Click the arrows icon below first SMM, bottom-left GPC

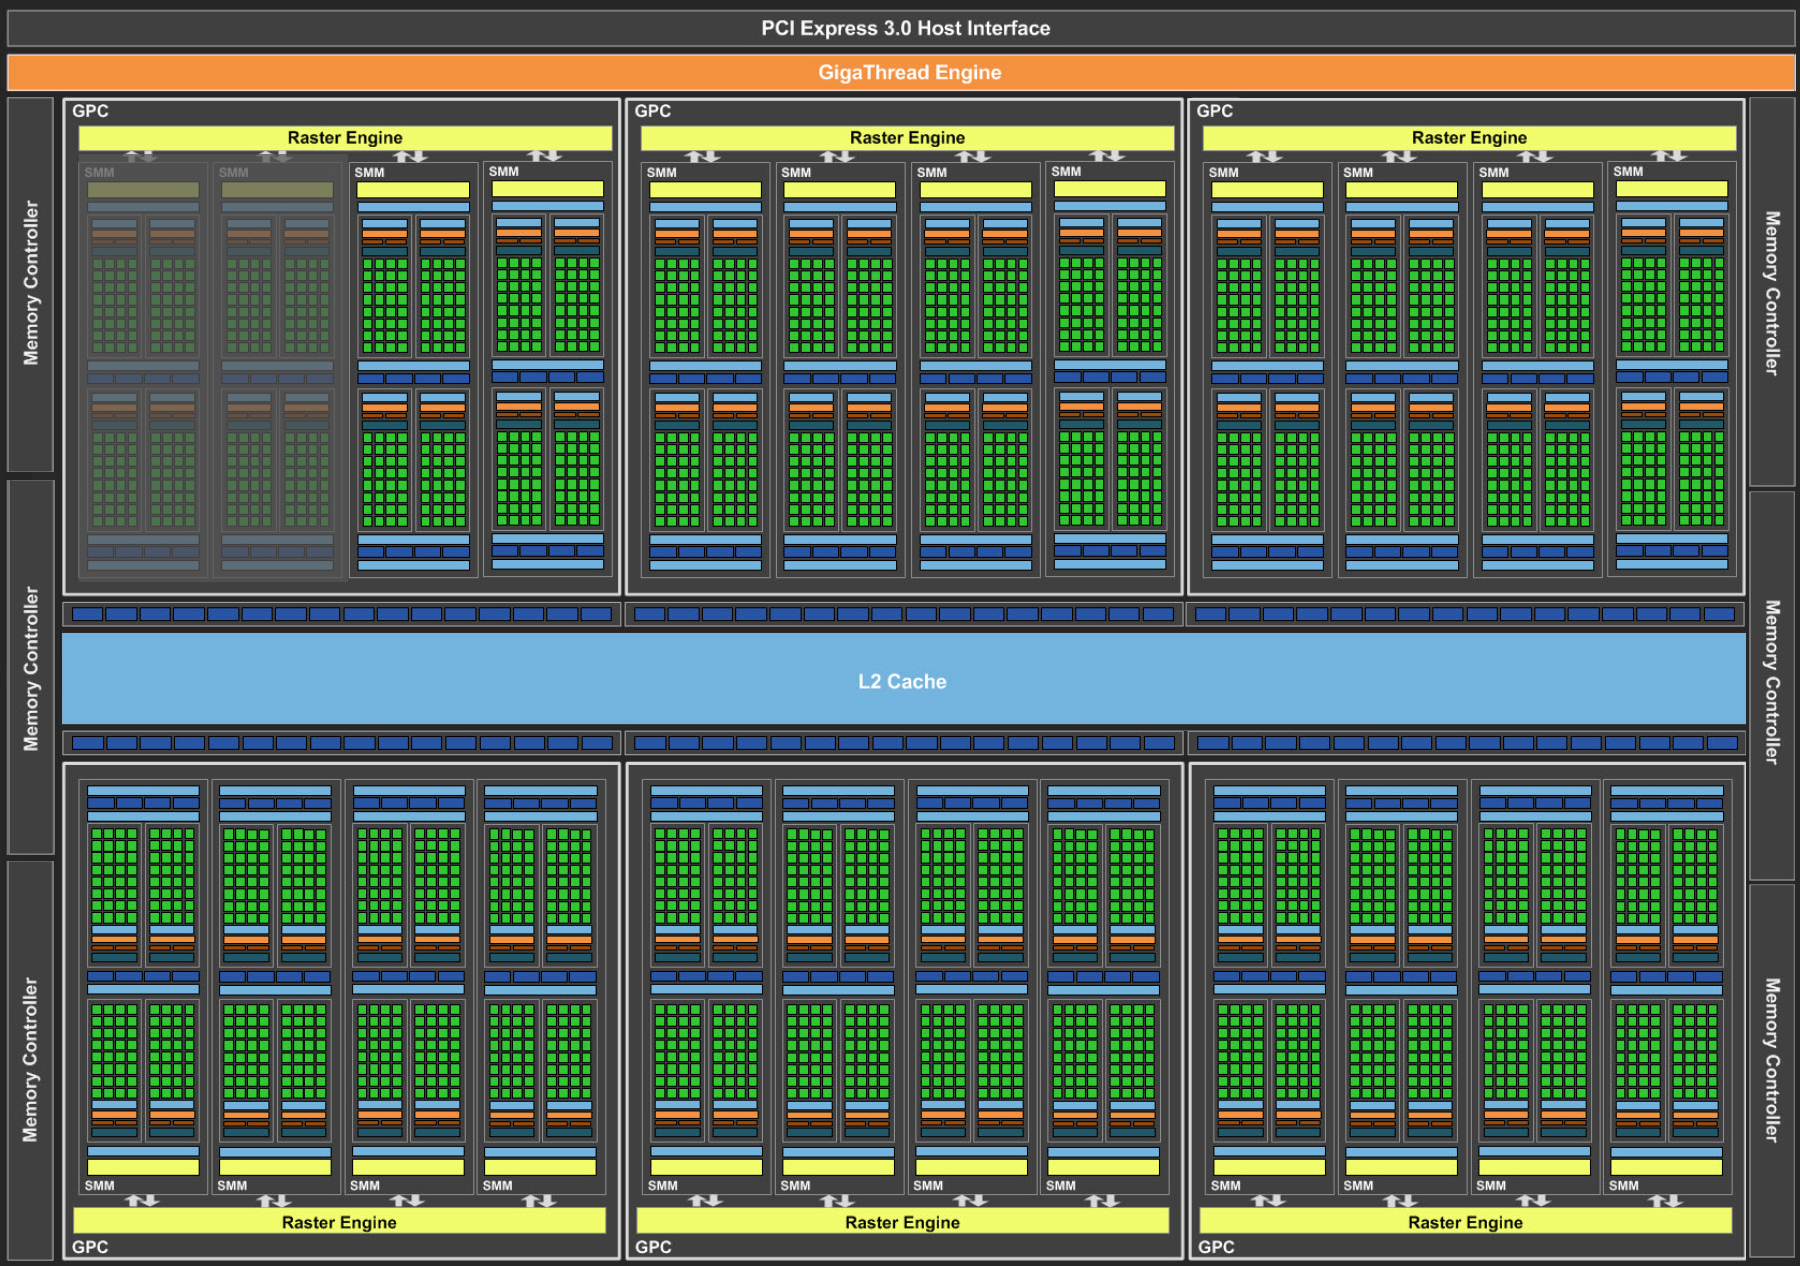tap(142, 1200)
